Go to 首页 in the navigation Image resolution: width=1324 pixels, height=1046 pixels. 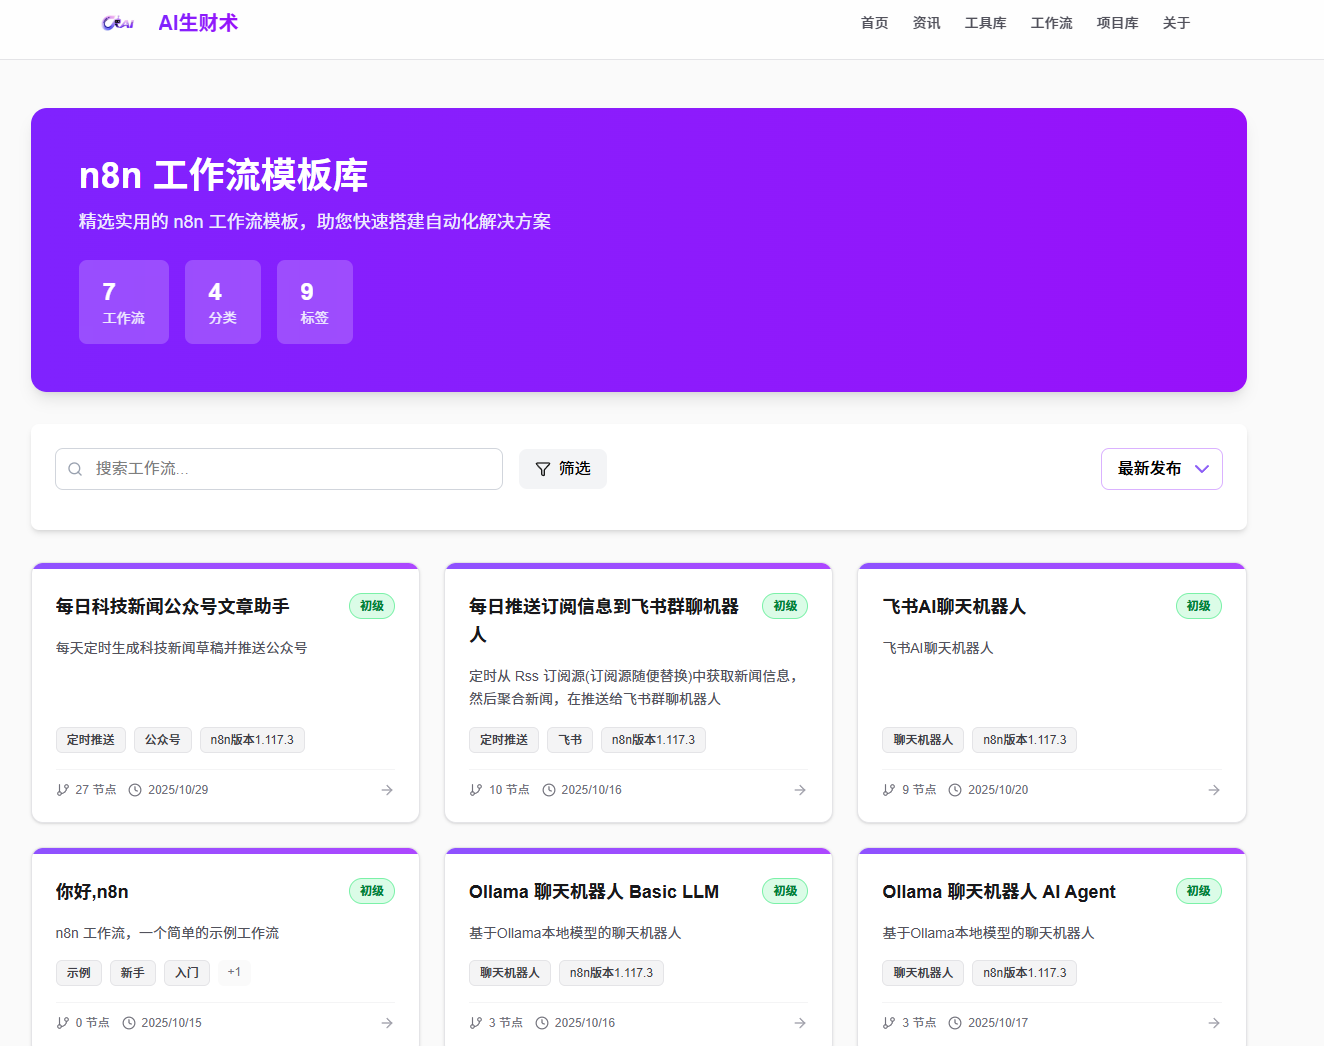(874, 23)
